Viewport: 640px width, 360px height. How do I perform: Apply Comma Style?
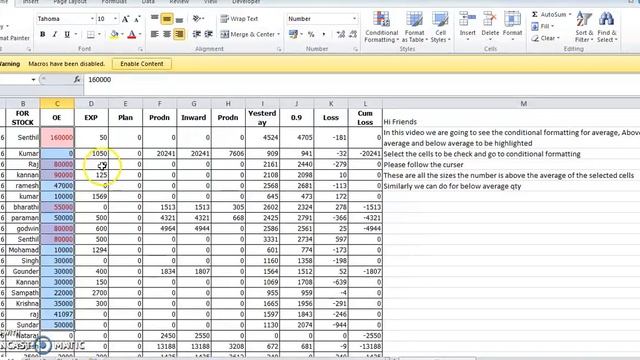(x=323, y=34)
